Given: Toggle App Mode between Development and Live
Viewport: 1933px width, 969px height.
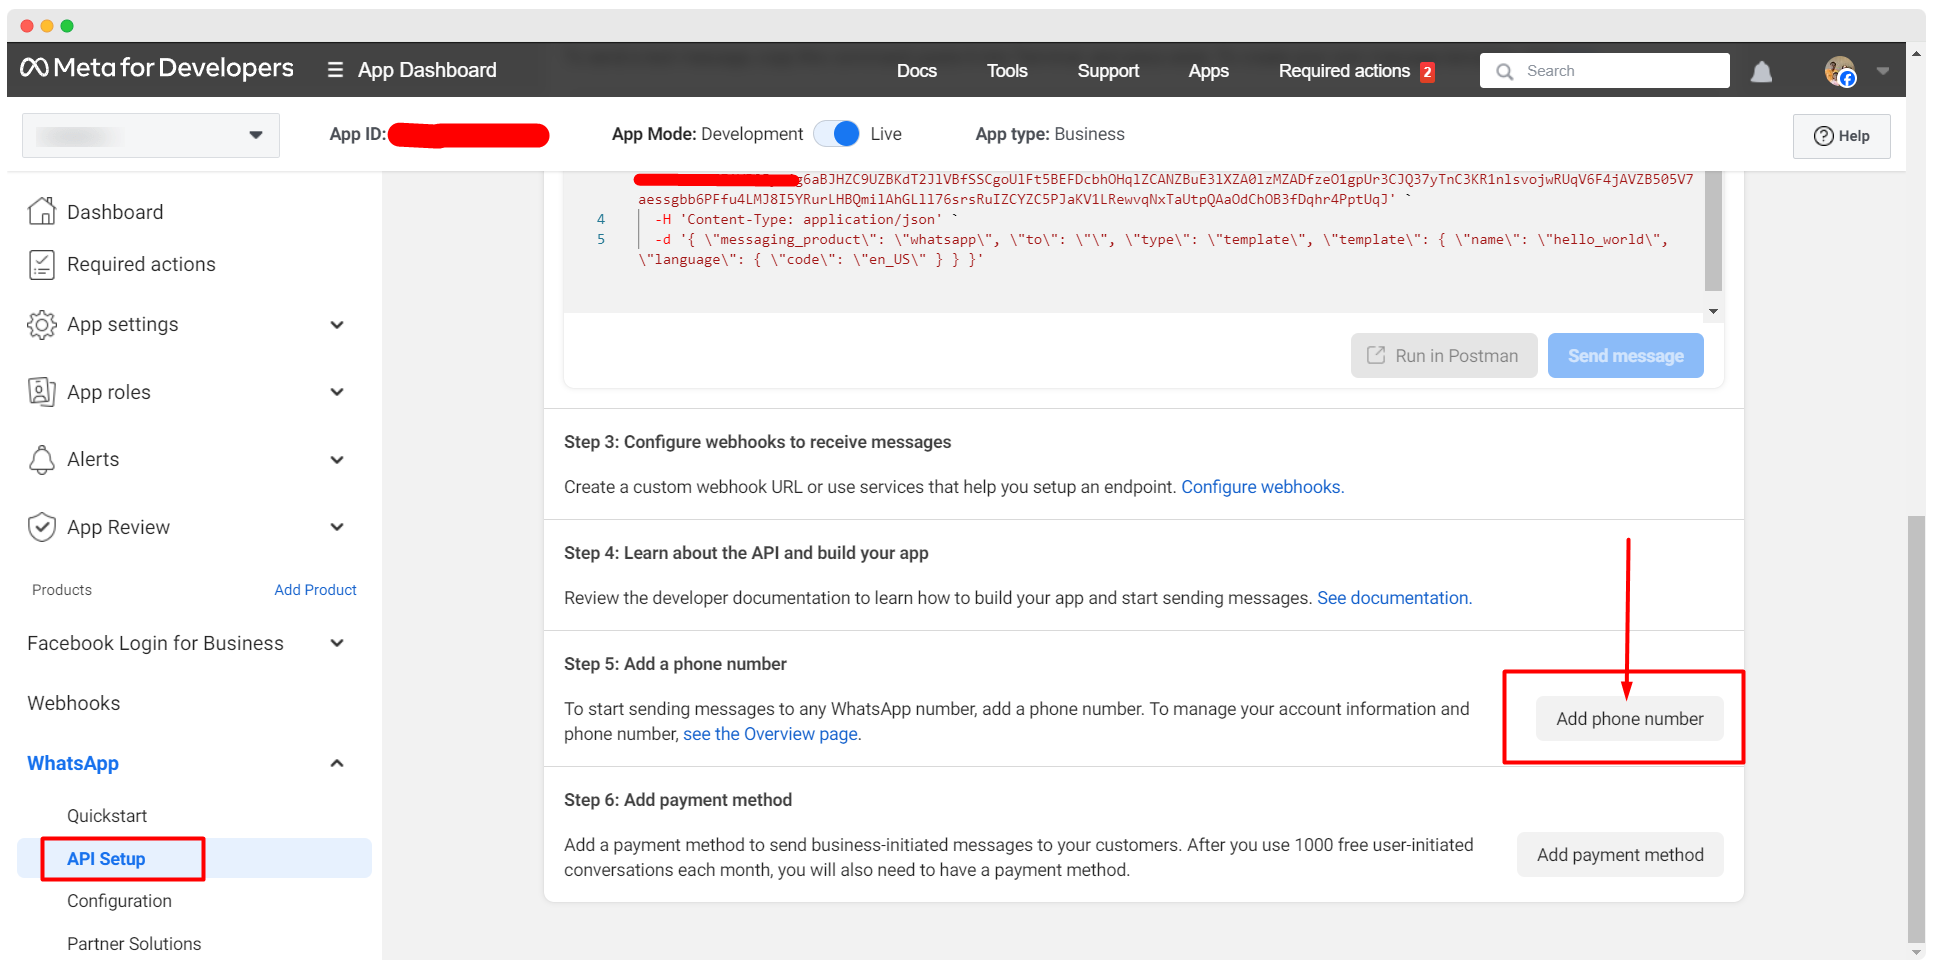Looking at the screenshot, I should 836,134.
